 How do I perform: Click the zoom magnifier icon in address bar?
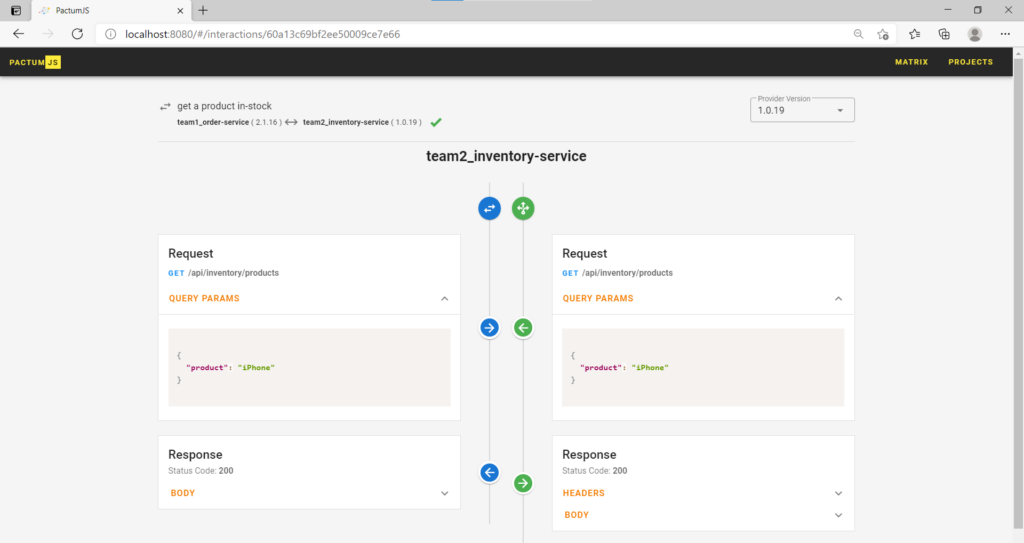pos(858,34)
